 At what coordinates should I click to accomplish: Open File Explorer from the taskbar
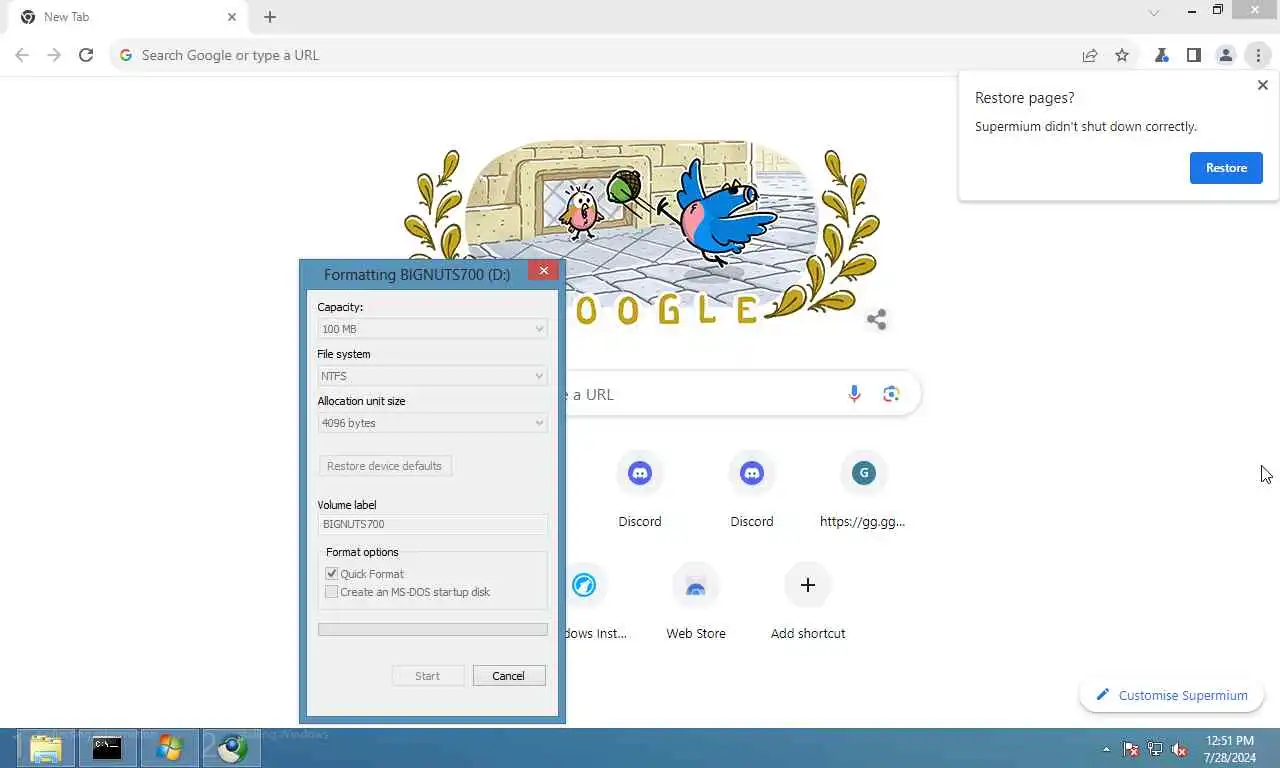click(x=46, y=748)
